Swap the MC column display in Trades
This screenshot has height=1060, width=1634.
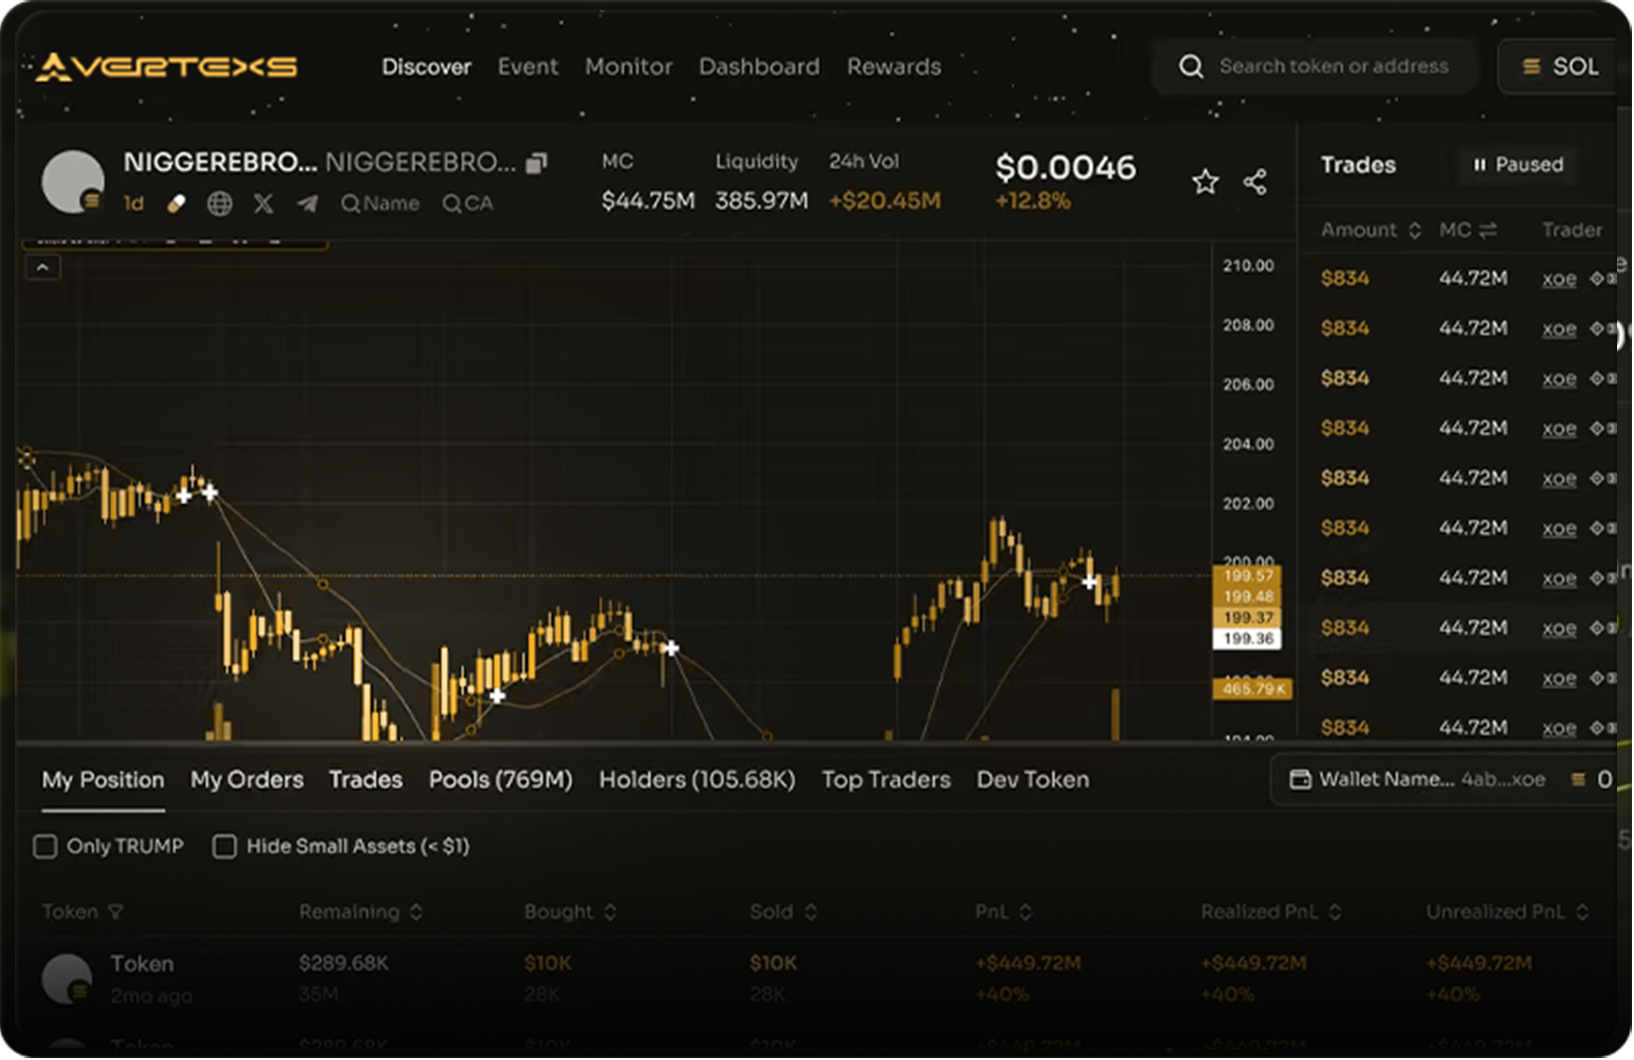pyautogui.click(x=1488, y=230)
